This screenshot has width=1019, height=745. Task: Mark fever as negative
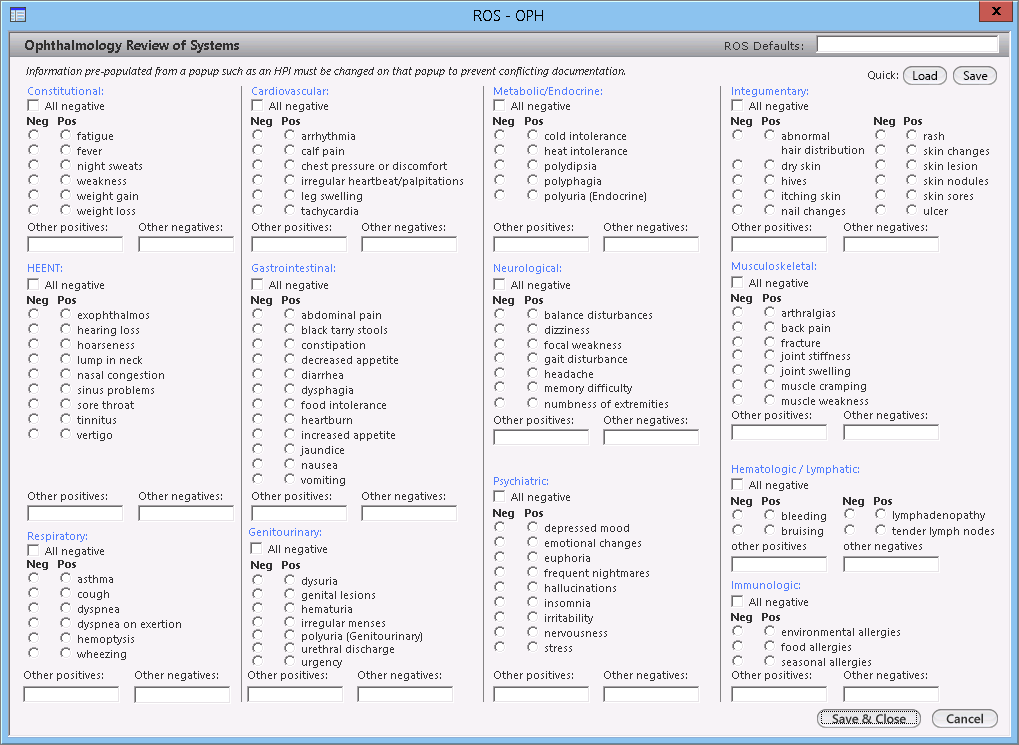[33, 150]
